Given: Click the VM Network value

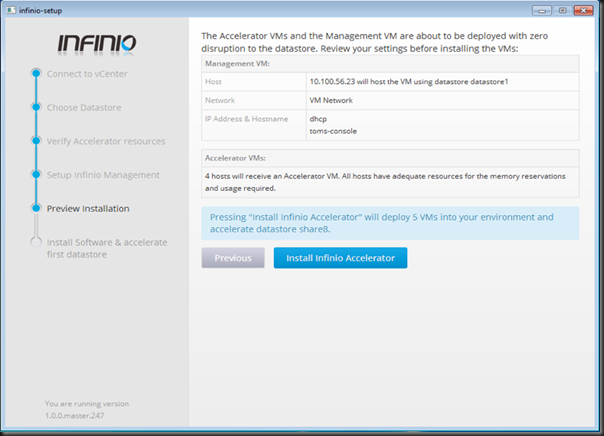Looking at the screenshot, I should click(331, 100).
